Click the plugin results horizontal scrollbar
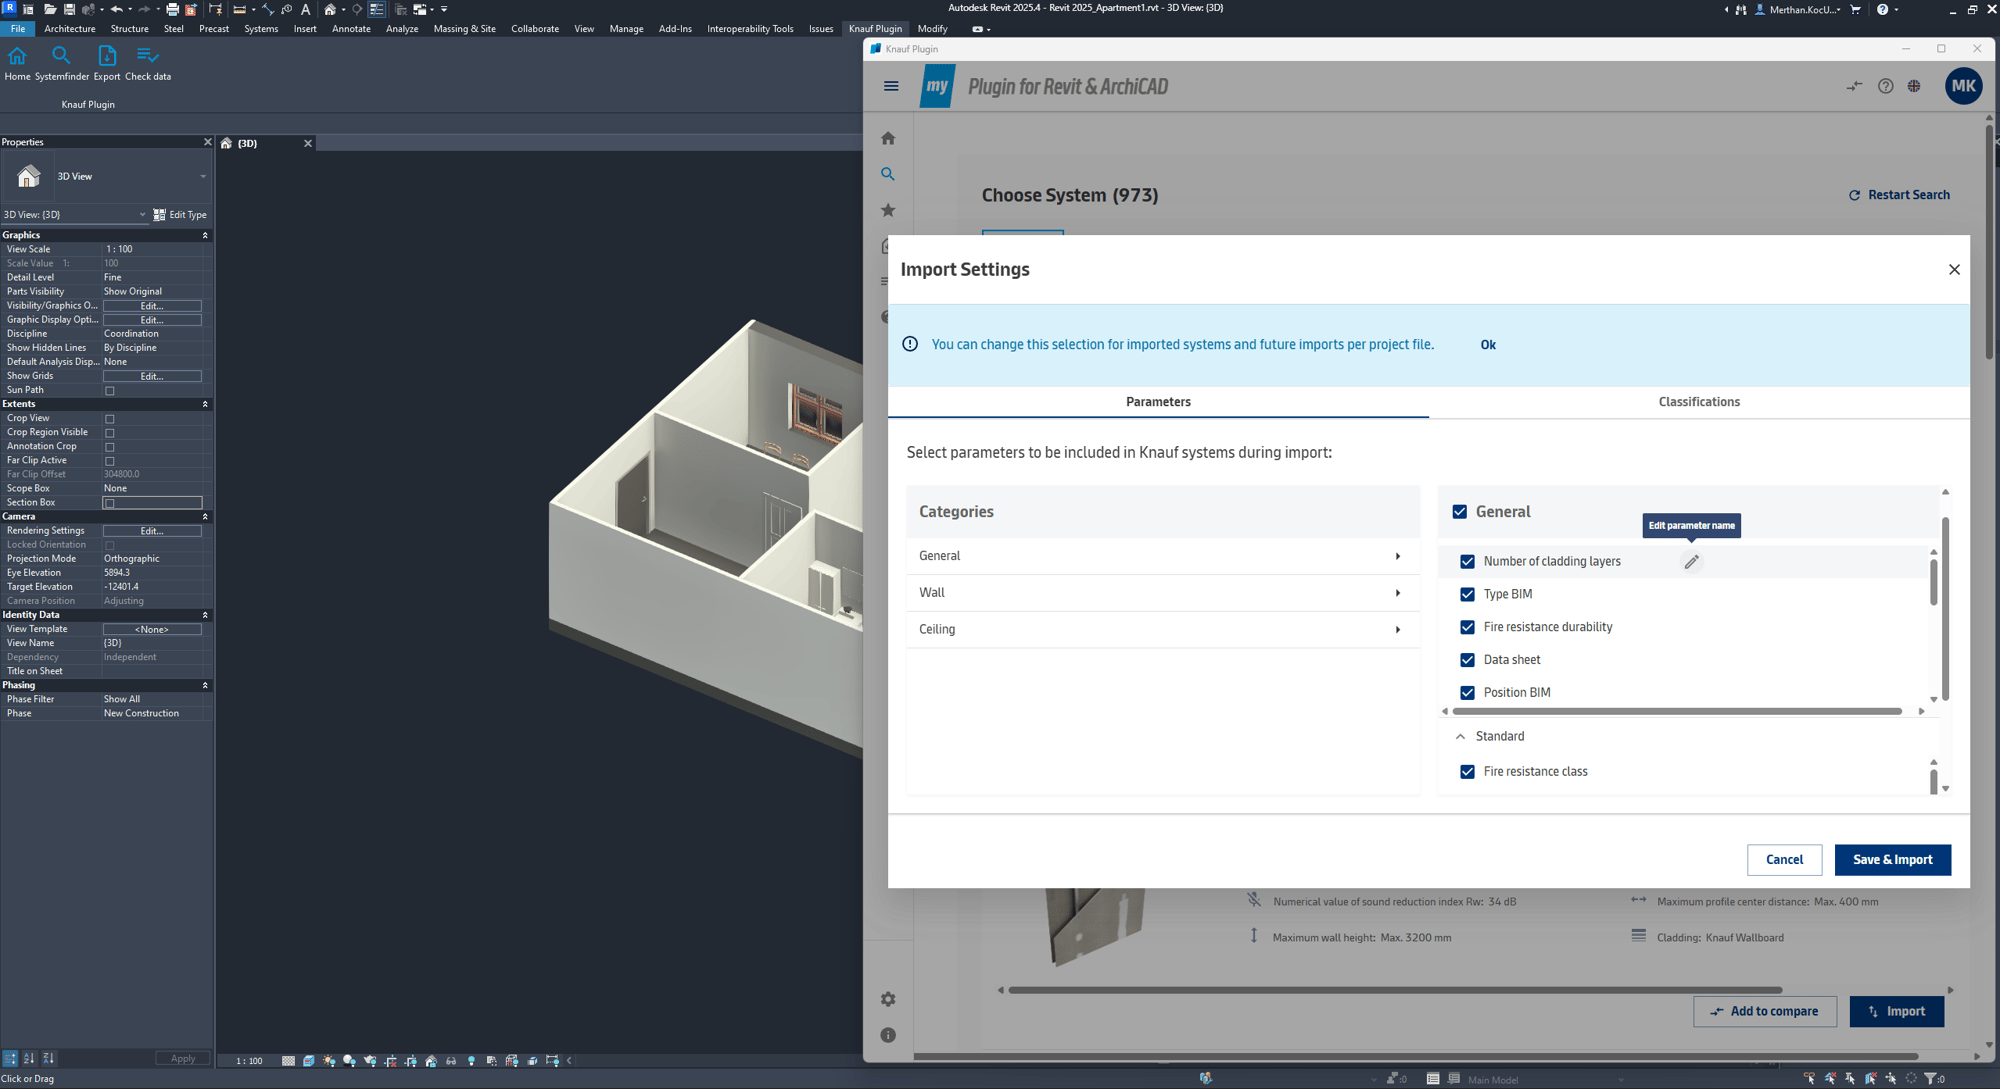The image size is (2000, 1089). [x=1395, y=990]
